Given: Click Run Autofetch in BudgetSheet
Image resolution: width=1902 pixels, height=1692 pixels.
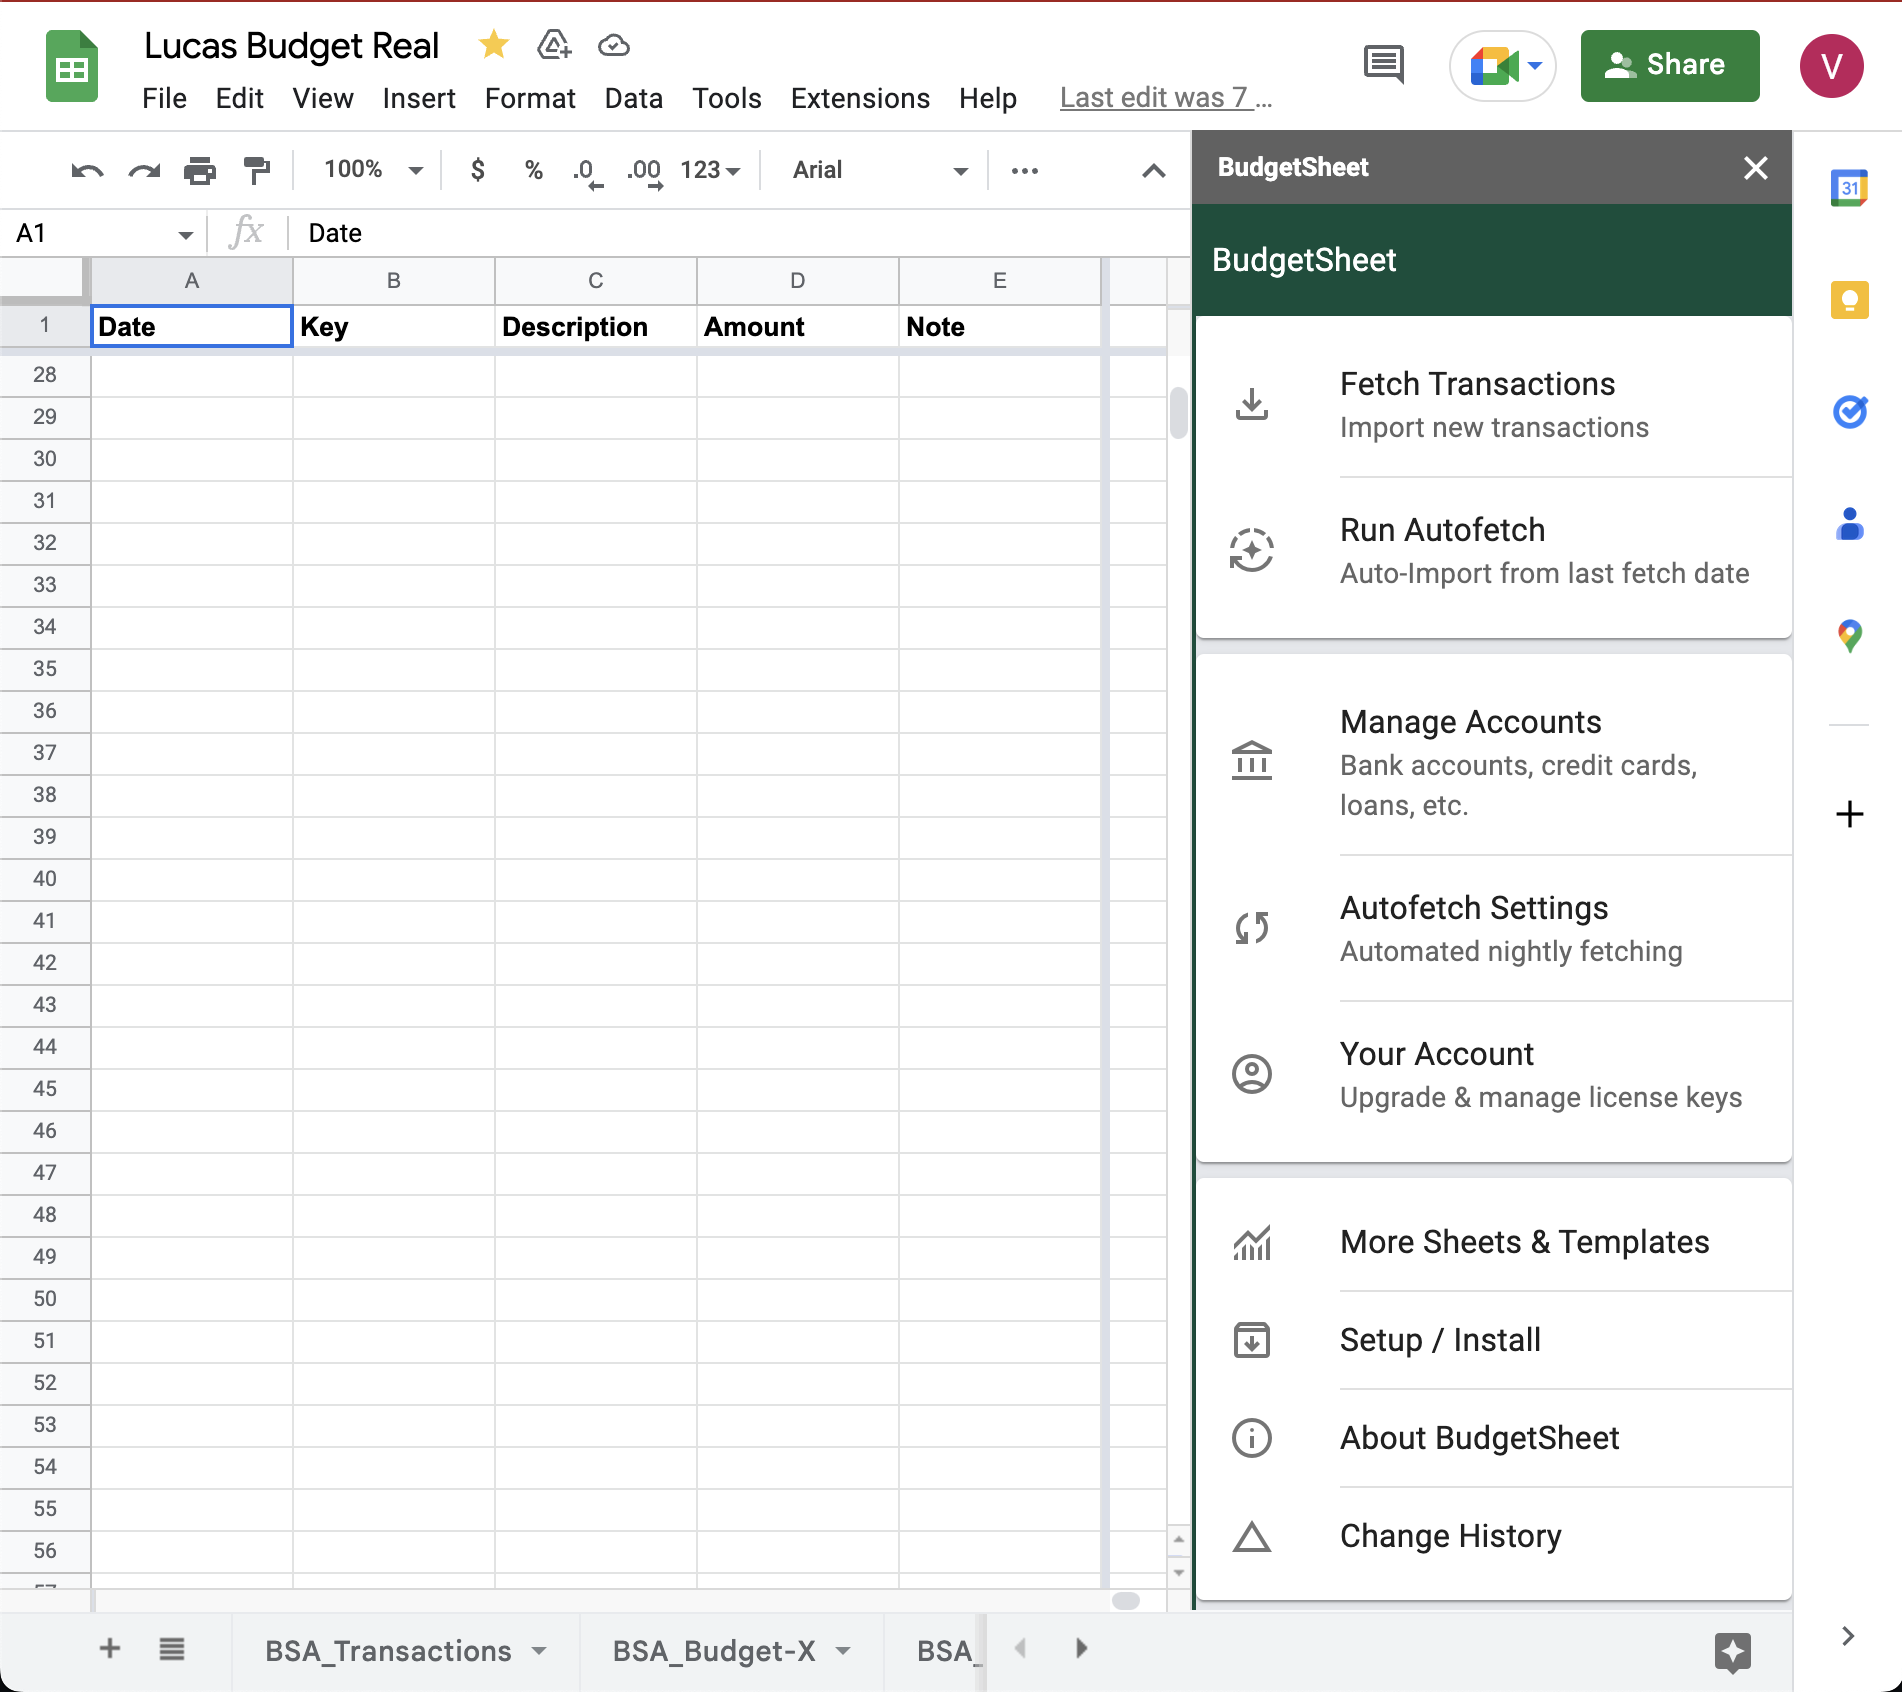Looking at the screenshot, I should (1494, 551).
